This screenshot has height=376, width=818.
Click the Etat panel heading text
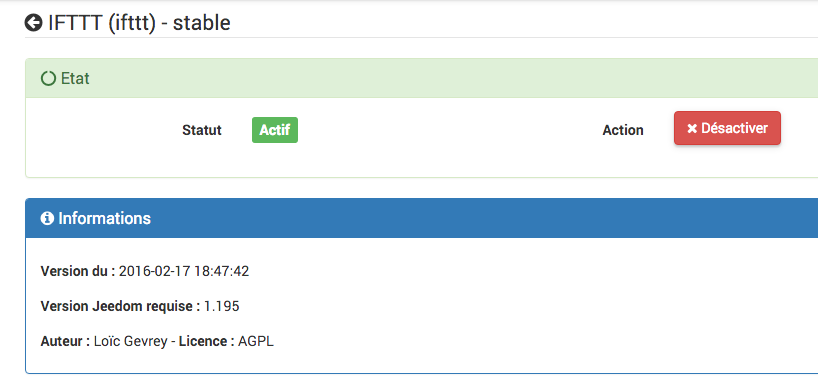coord(75,79)
